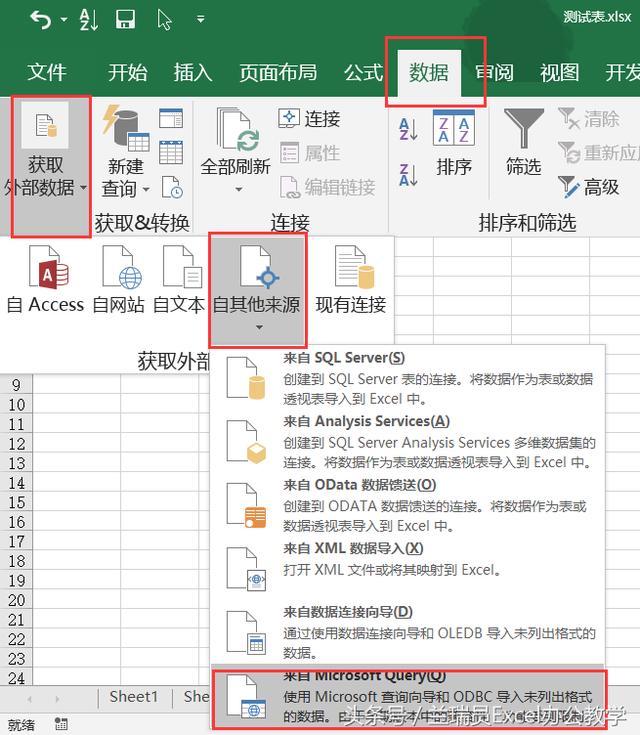Switch to the 视图 tab
The height and width of the screenshot is (735, 640).
559,73
